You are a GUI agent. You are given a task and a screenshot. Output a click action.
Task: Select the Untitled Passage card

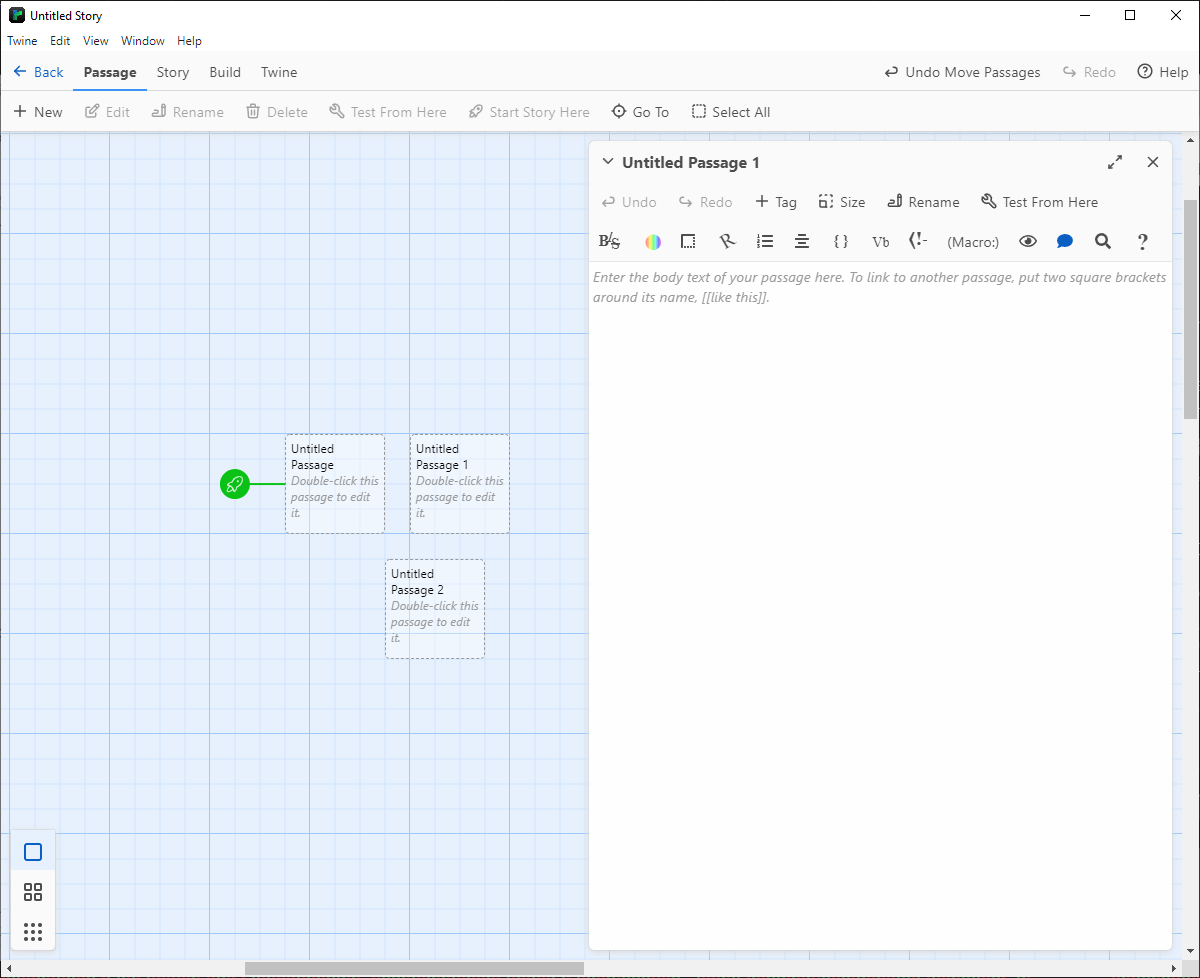[335, 484]
